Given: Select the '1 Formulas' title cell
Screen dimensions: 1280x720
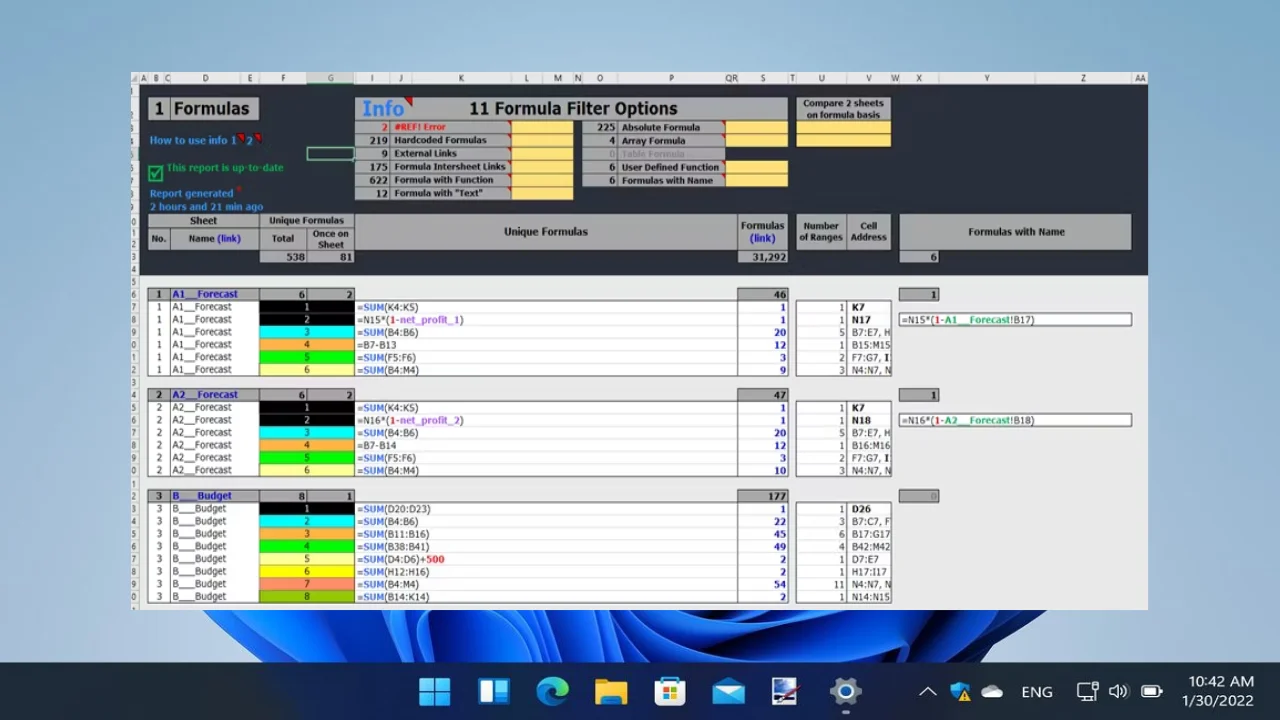Looking at the screenshot, I should [x=203, y=109].
